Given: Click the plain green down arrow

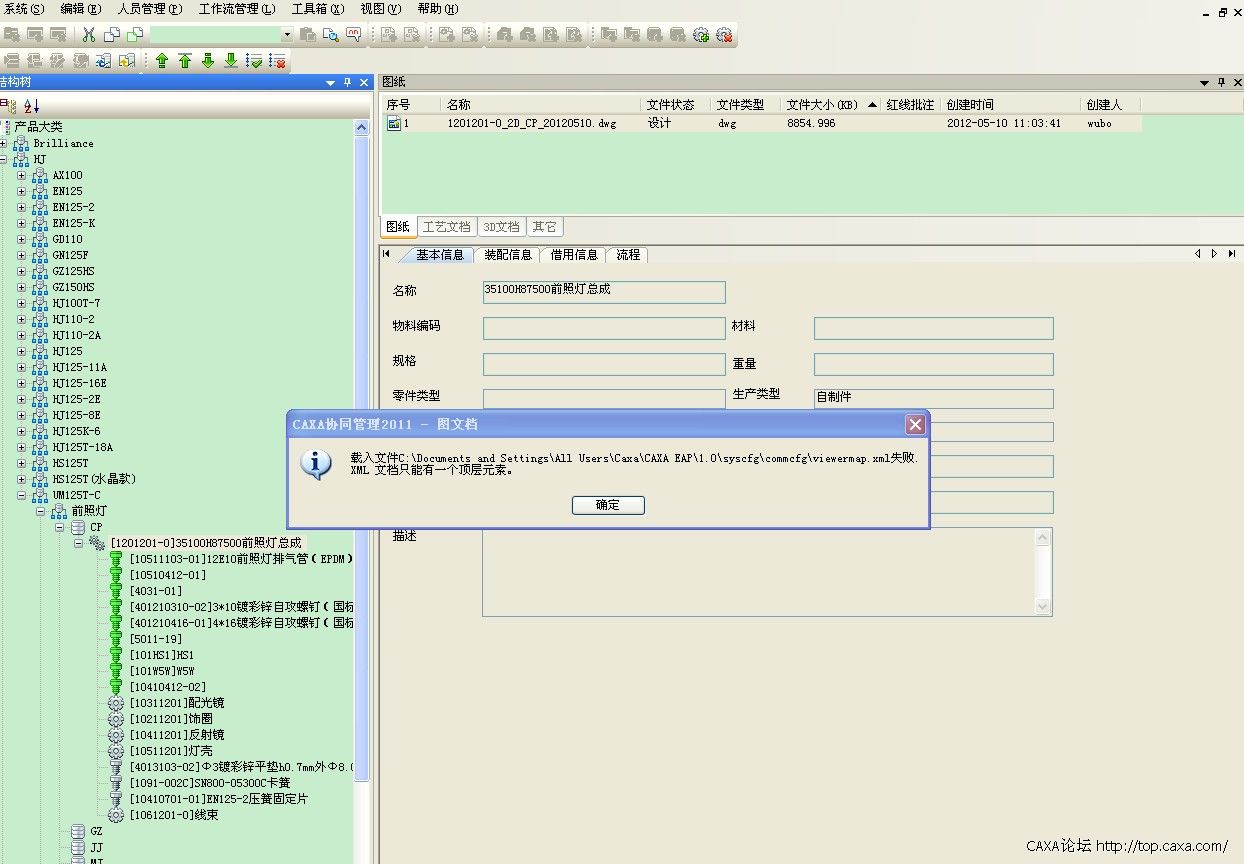Looking at the screenshot, I should [x=208, y=61].
